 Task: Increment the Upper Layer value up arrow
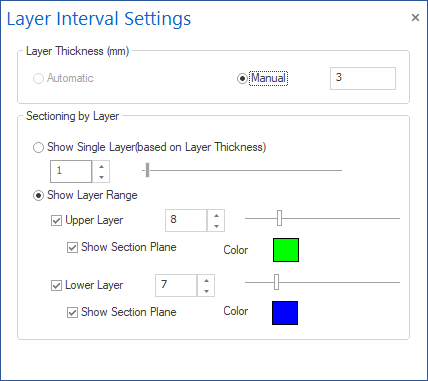tap(216, 215)
